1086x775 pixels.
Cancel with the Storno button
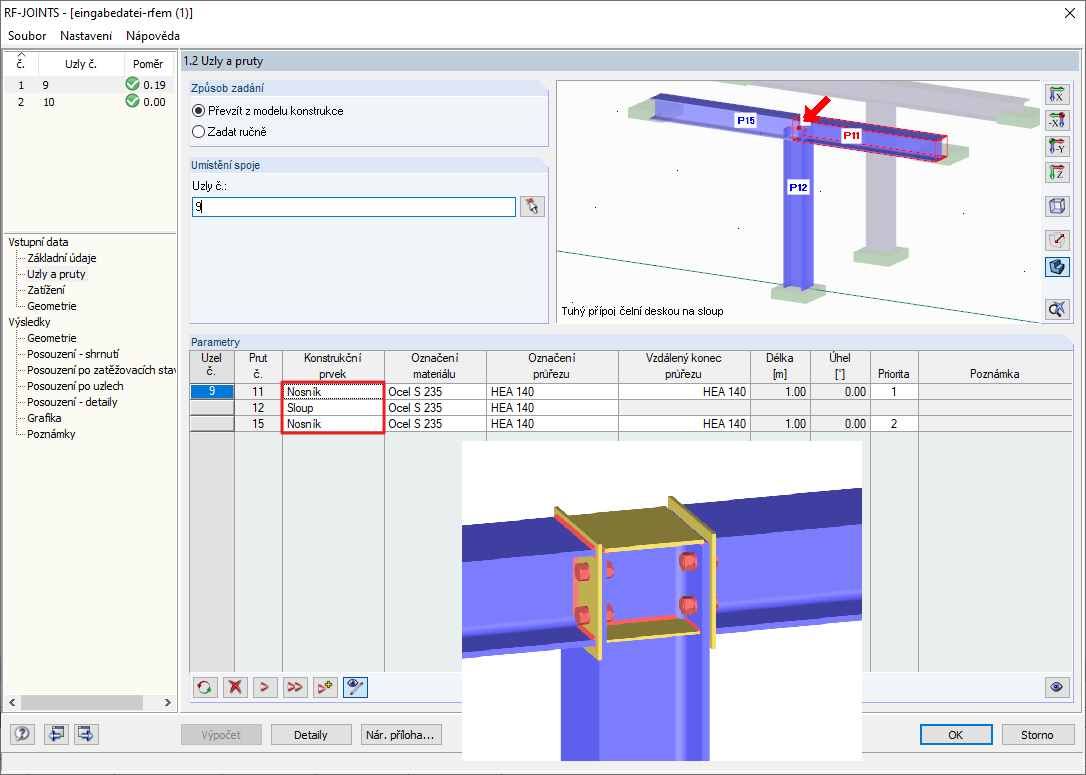coord(1037,735)
